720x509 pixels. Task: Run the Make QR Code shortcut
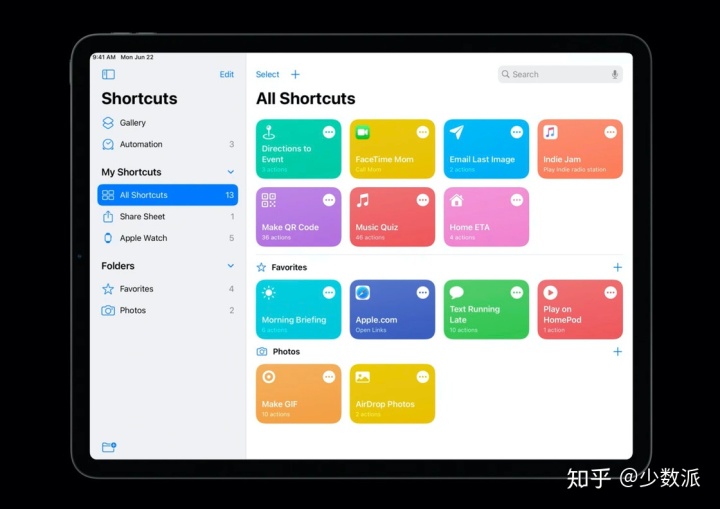298,217
